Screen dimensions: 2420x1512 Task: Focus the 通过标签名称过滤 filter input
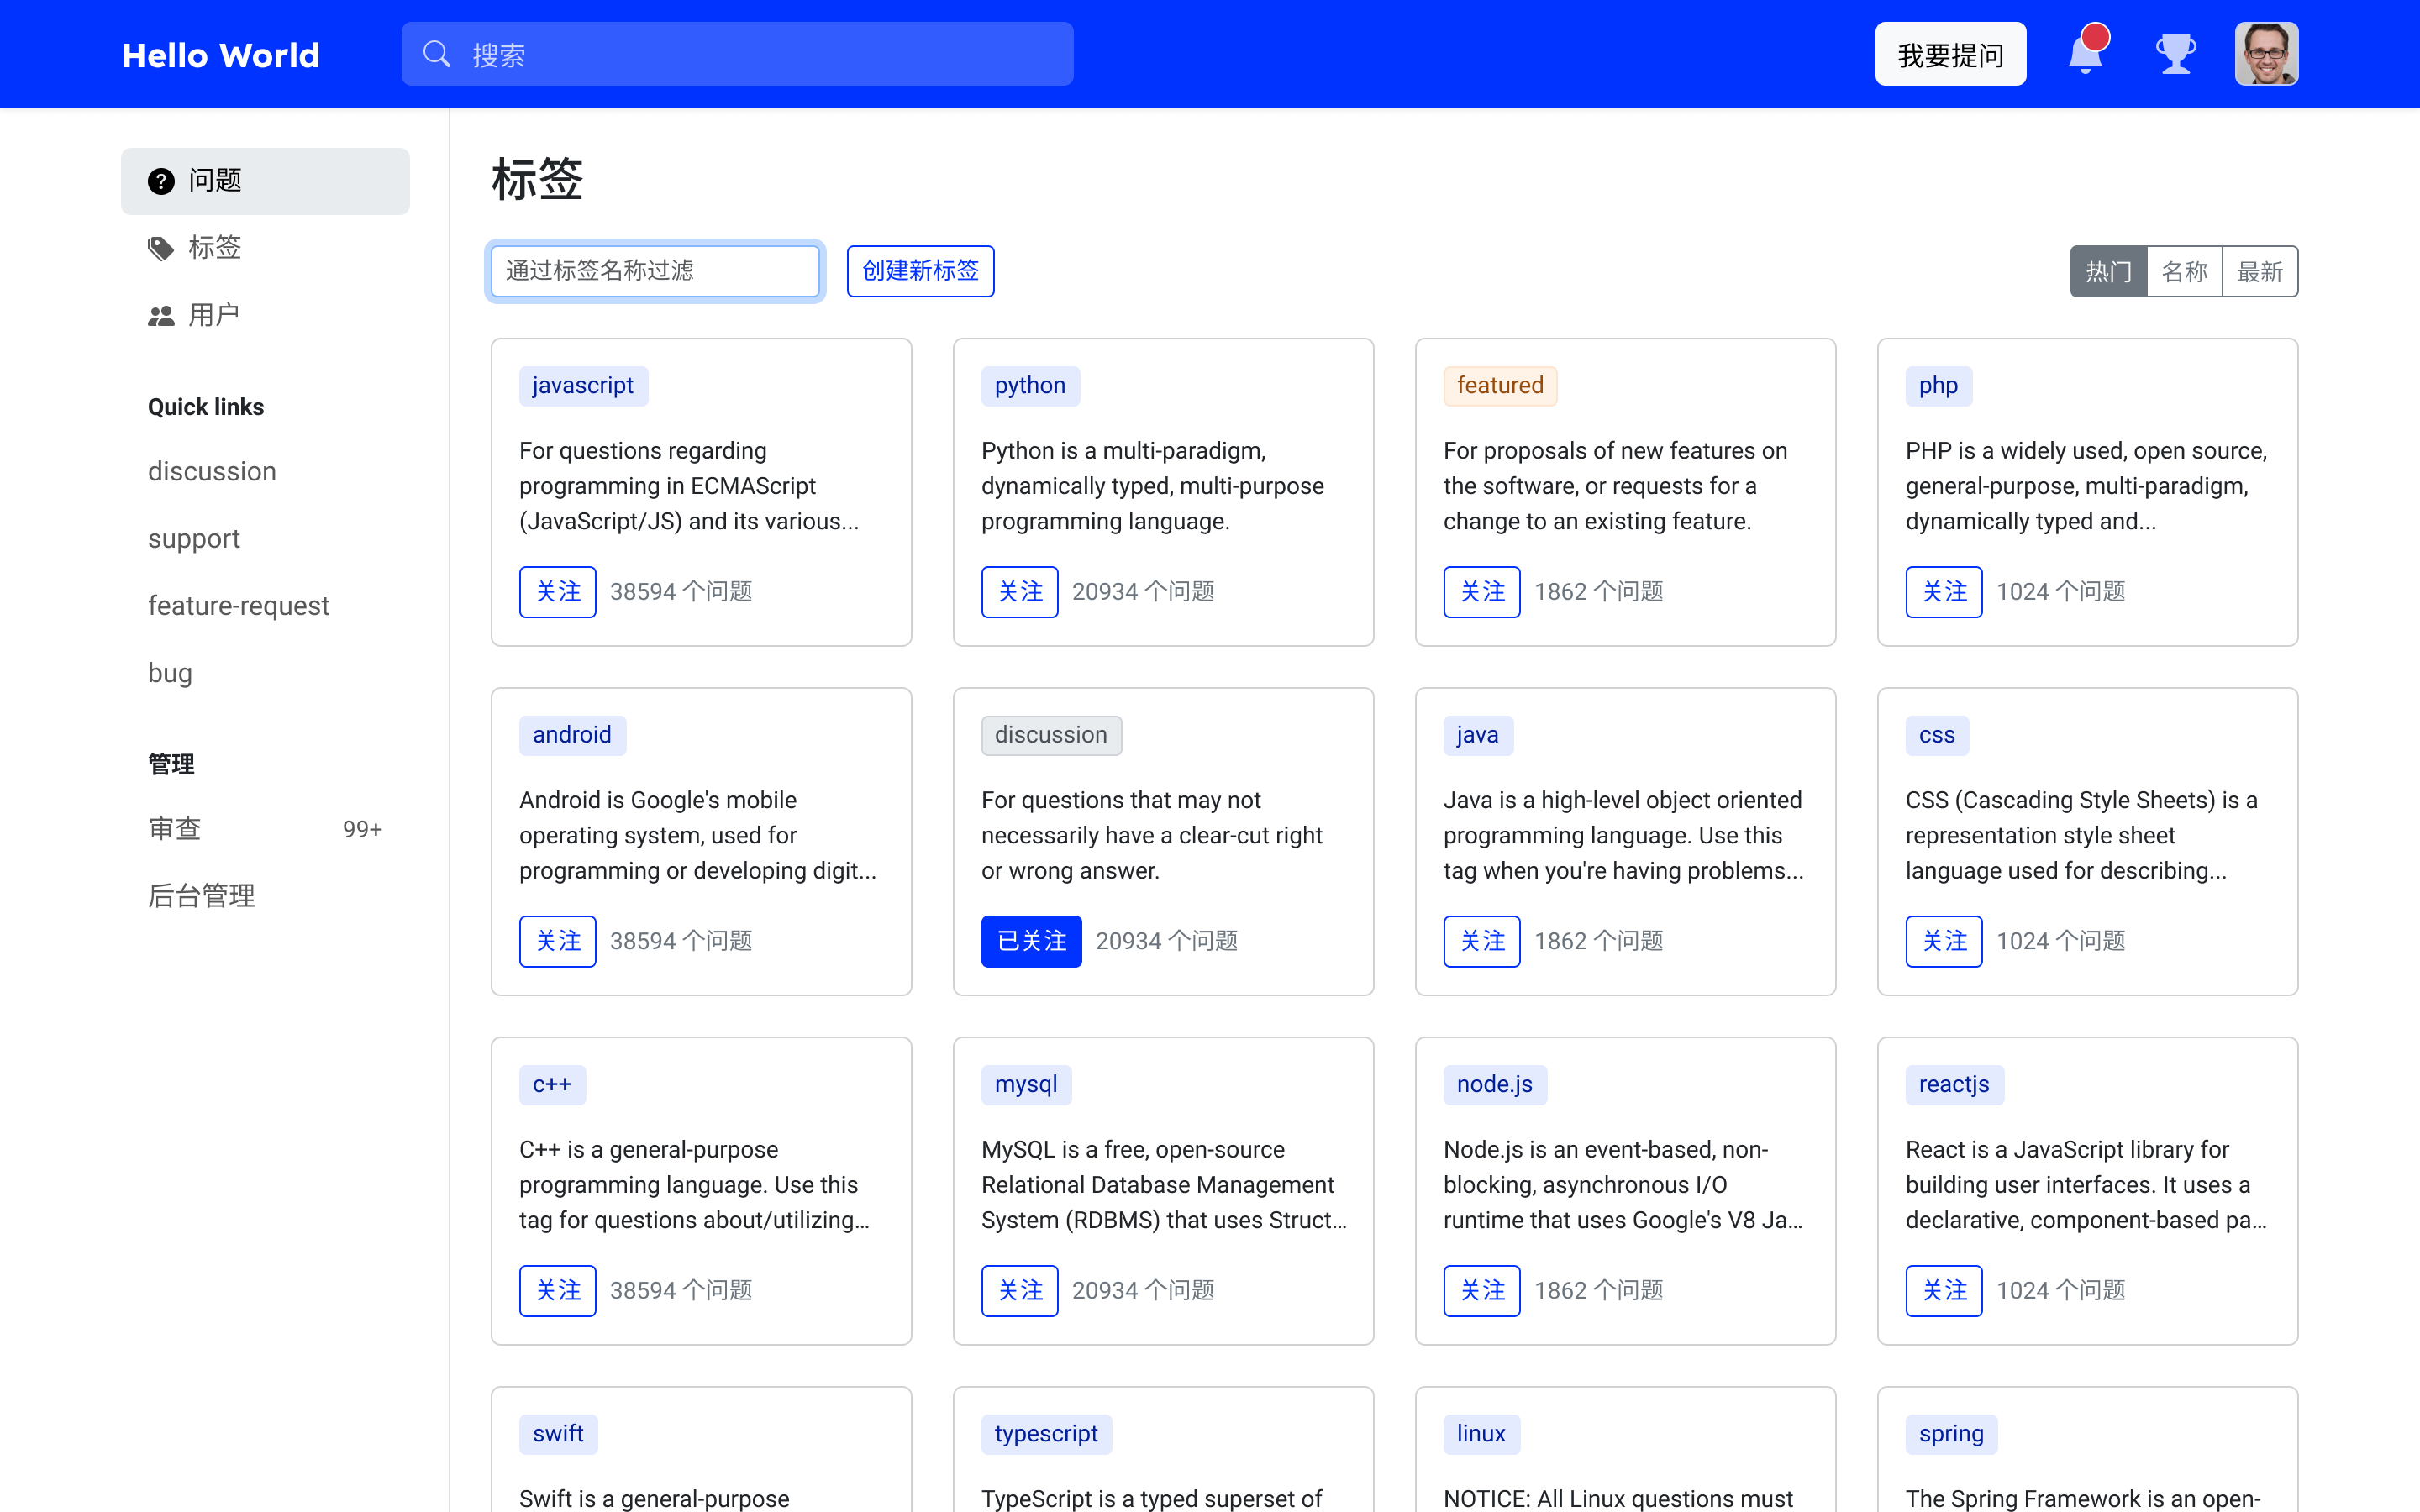coord(655,271)
